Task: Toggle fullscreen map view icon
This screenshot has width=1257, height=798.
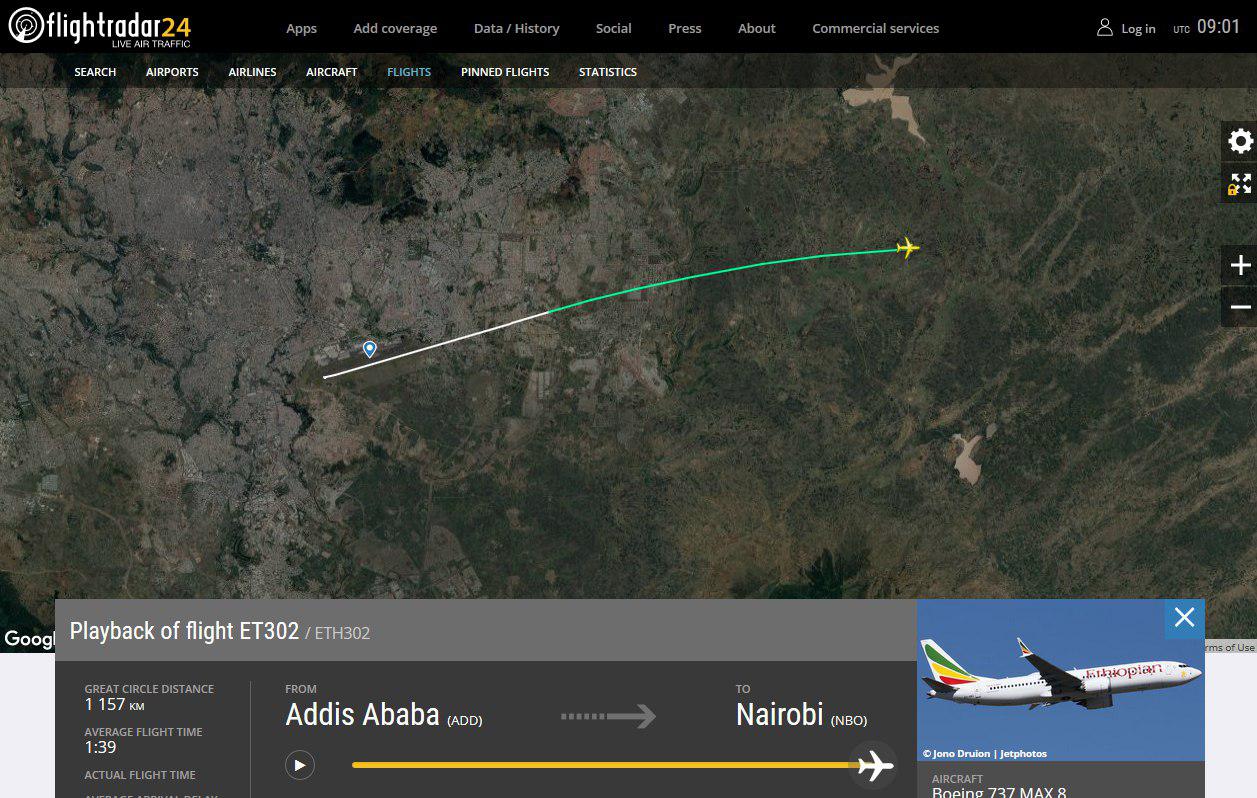Action: coord(1240,184)
